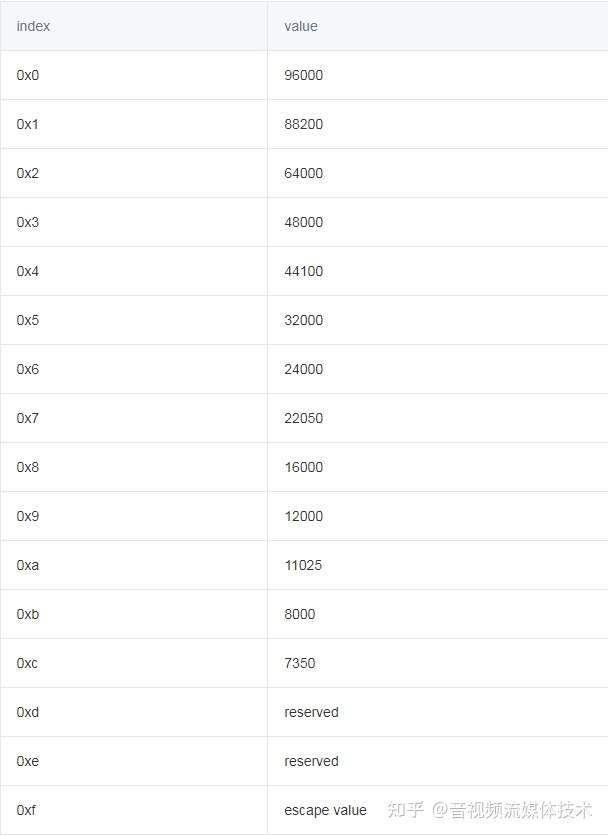Click the 22050 value cell

[303, 418]
